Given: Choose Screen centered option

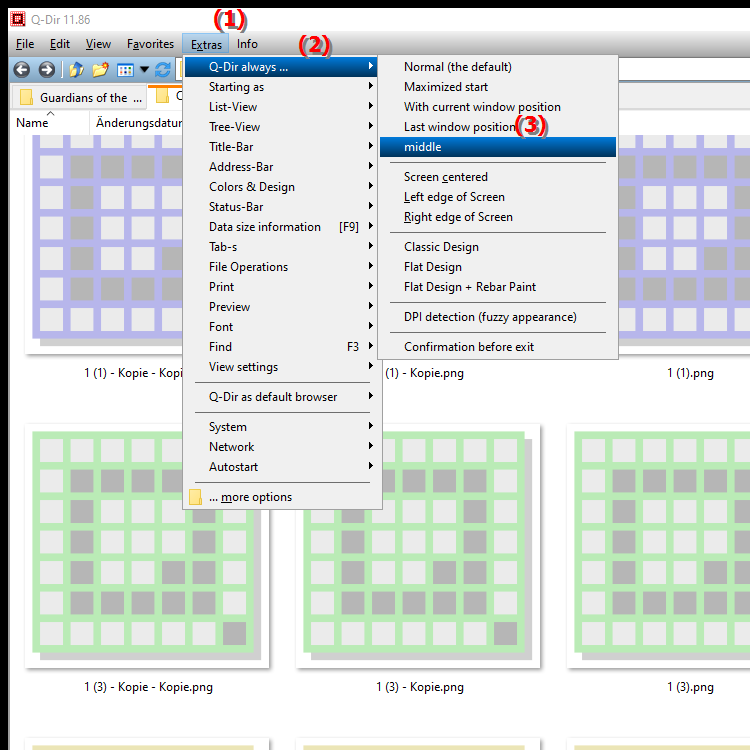Looking at the screenshot, I should [x=498, y=177].
